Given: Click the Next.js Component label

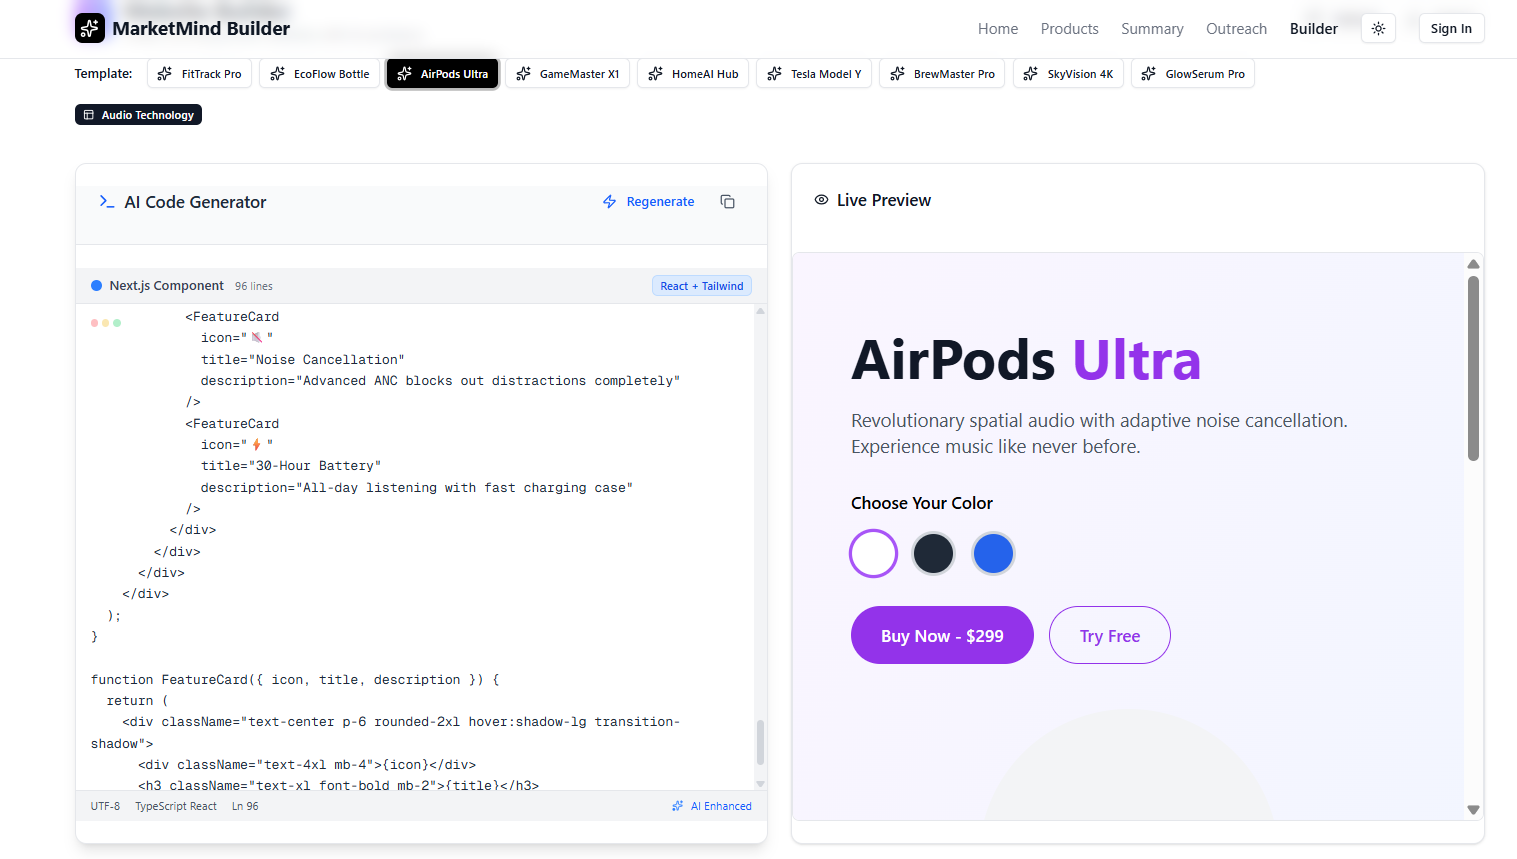Looking at the screenshot, I should (x=167, y=286).
